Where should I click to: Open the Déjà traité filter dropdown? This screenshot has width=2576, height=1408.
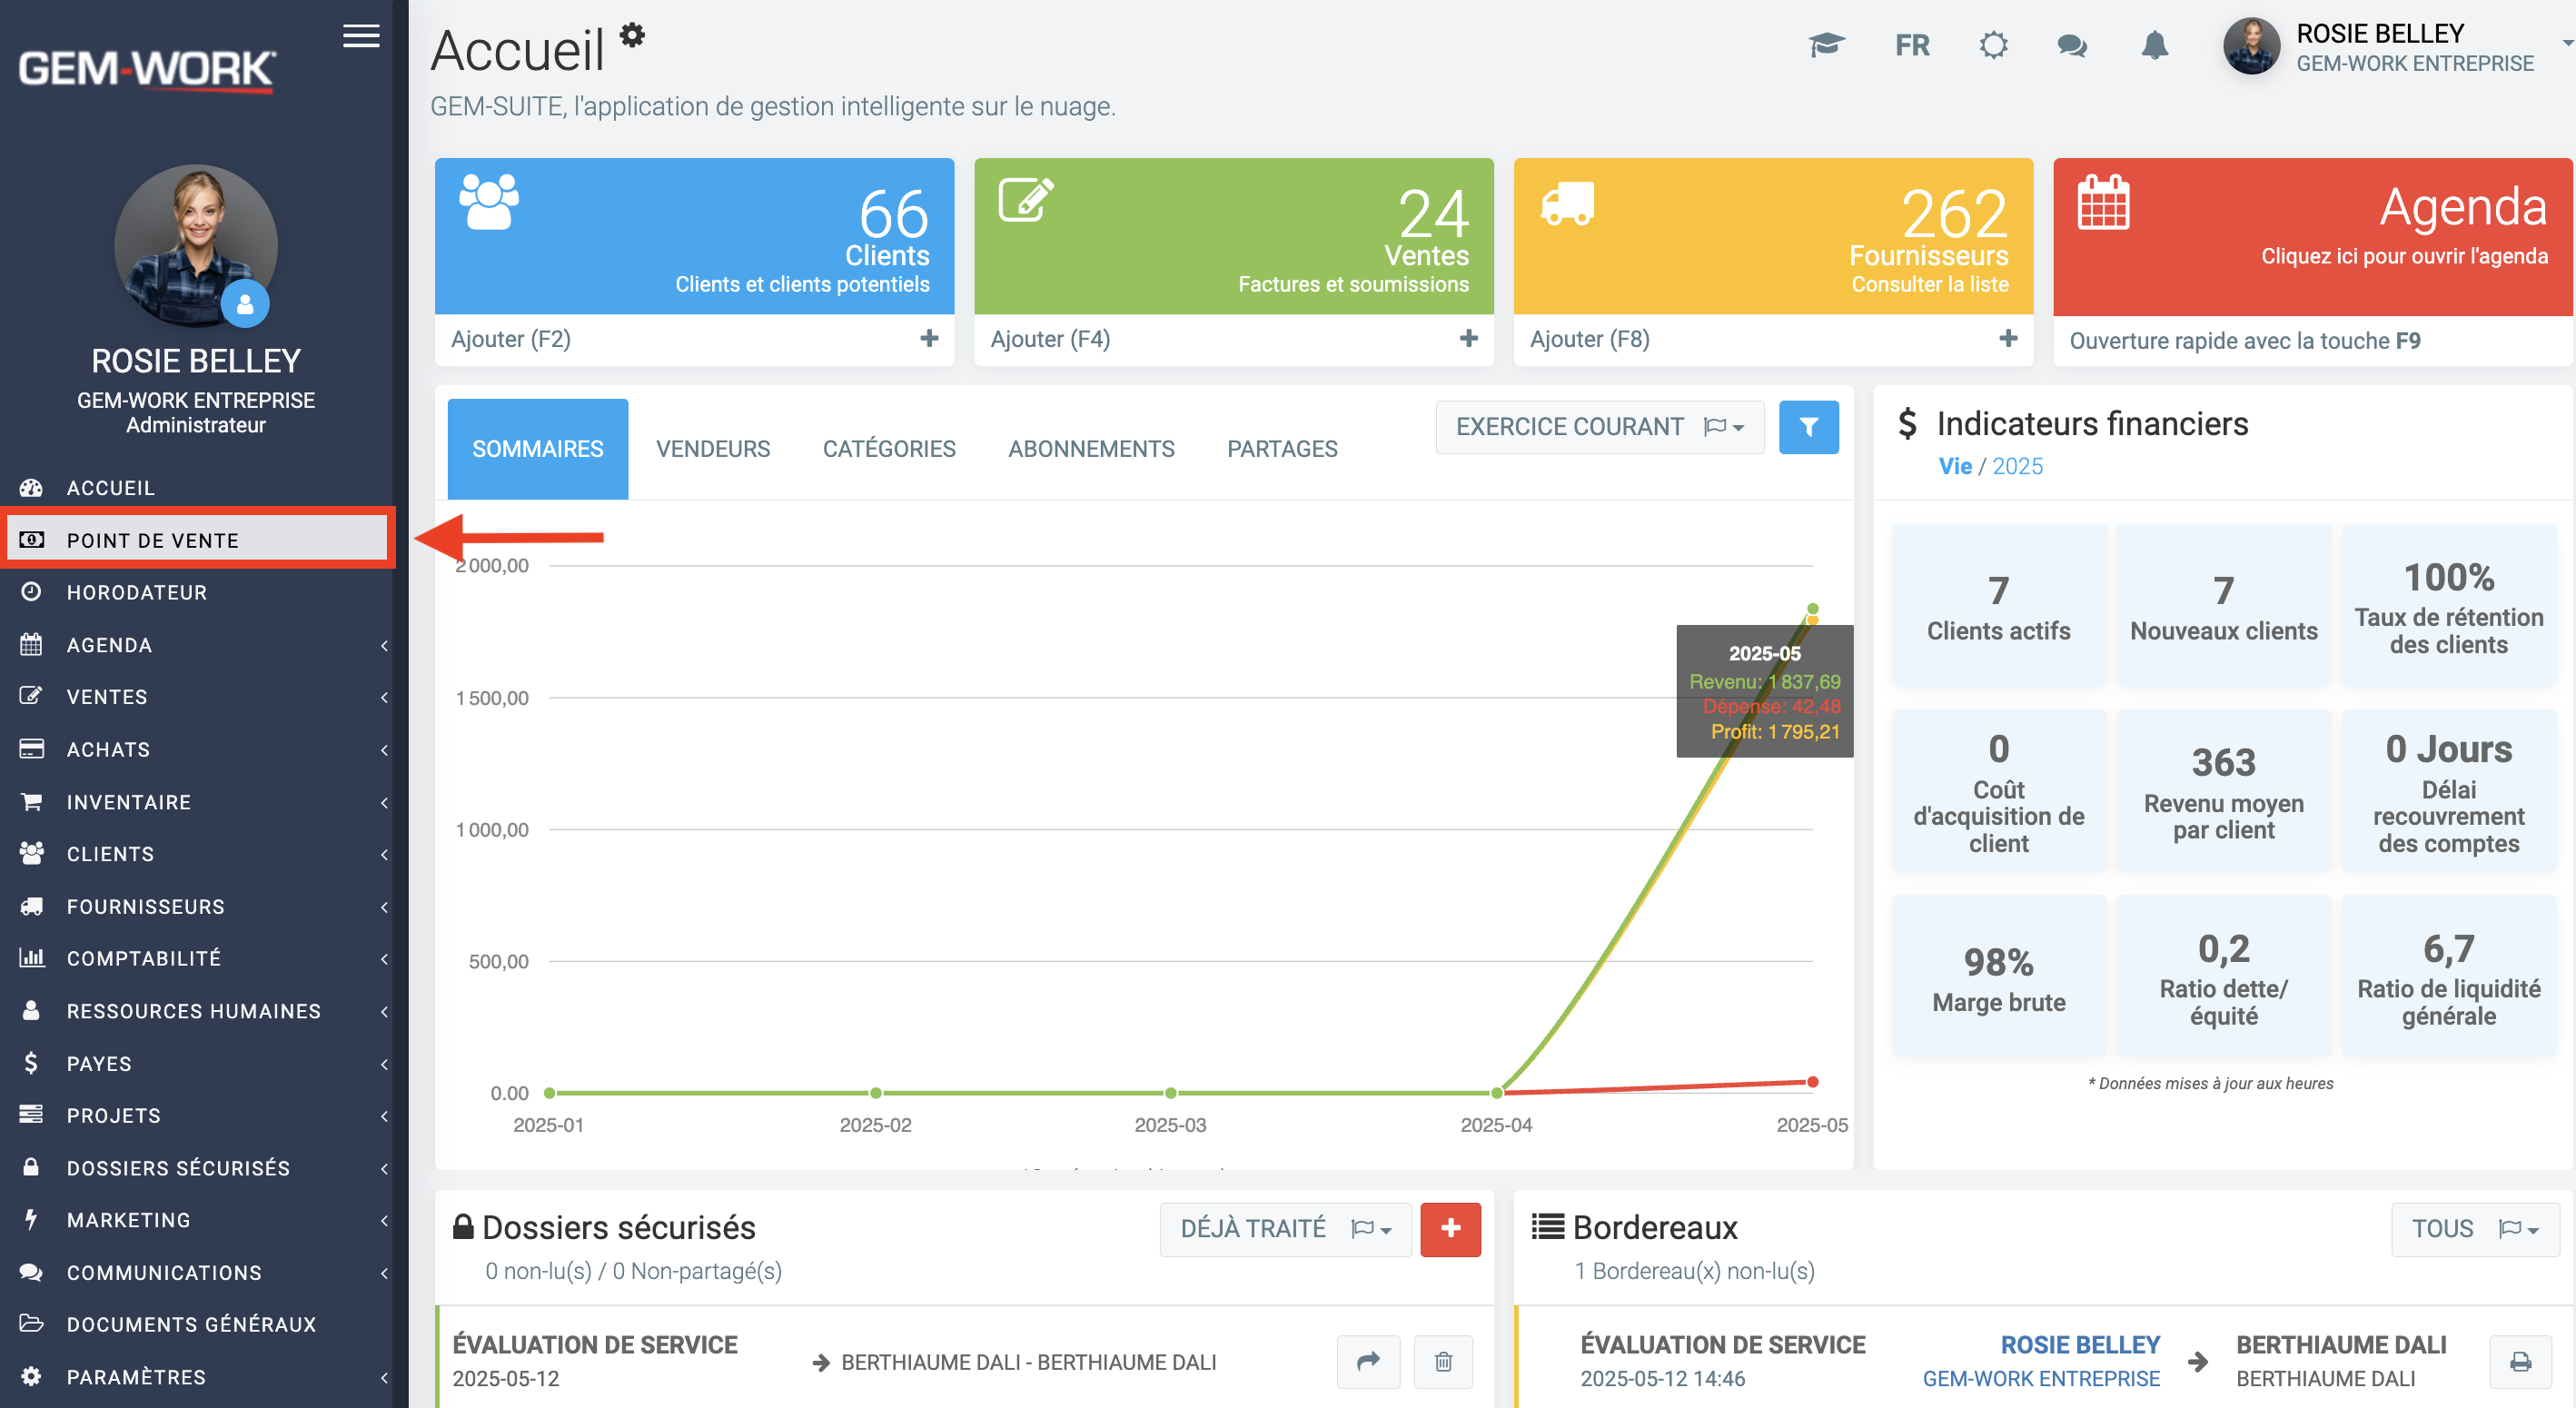[1285, 1228]
